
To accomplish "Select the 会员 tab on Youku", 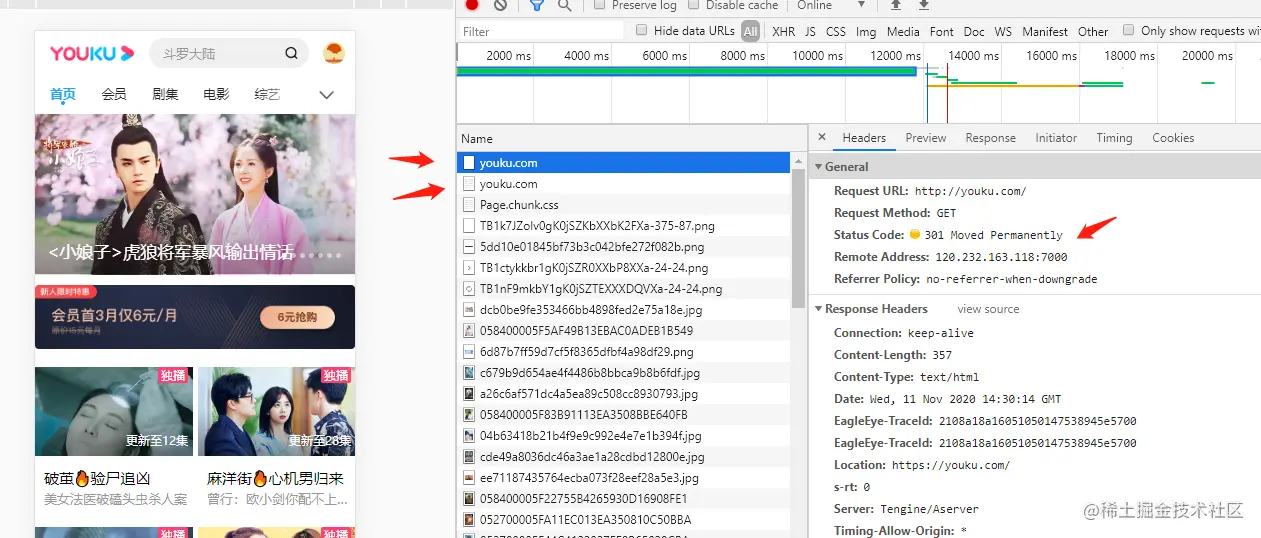I will 114,95.
